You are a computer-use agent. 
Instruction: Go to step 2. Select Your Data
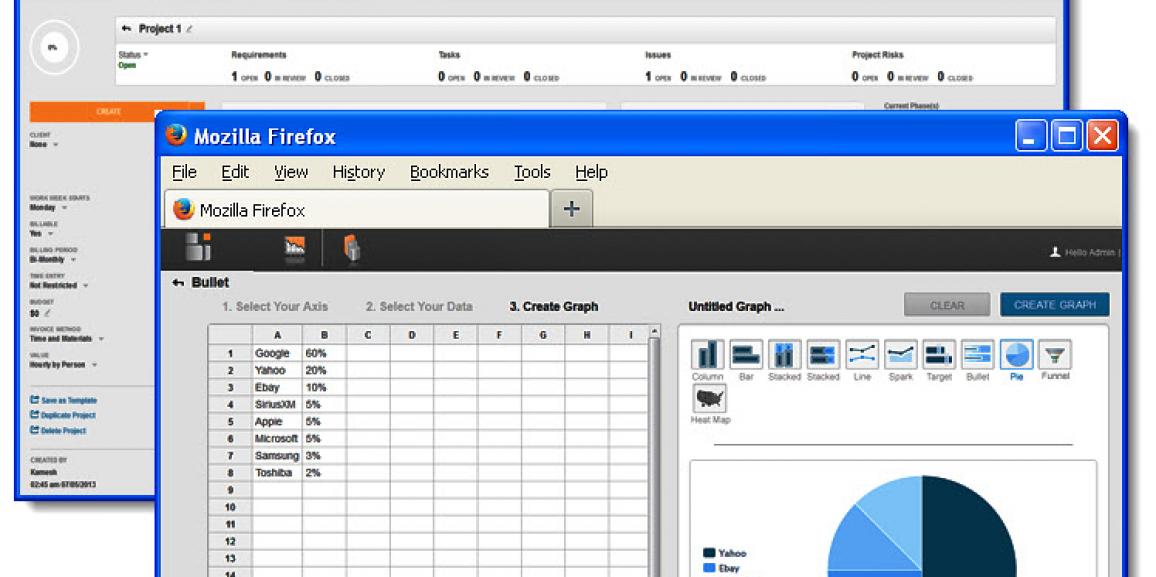coord(419,307)
